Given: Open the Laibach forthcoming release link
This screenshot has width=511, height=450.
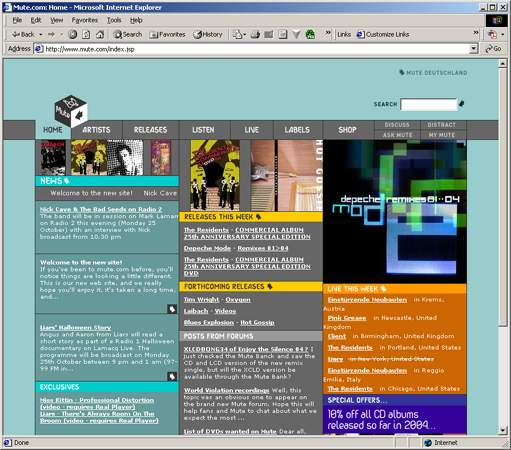Looking at the screenshot, I should [x=196, y=311].
